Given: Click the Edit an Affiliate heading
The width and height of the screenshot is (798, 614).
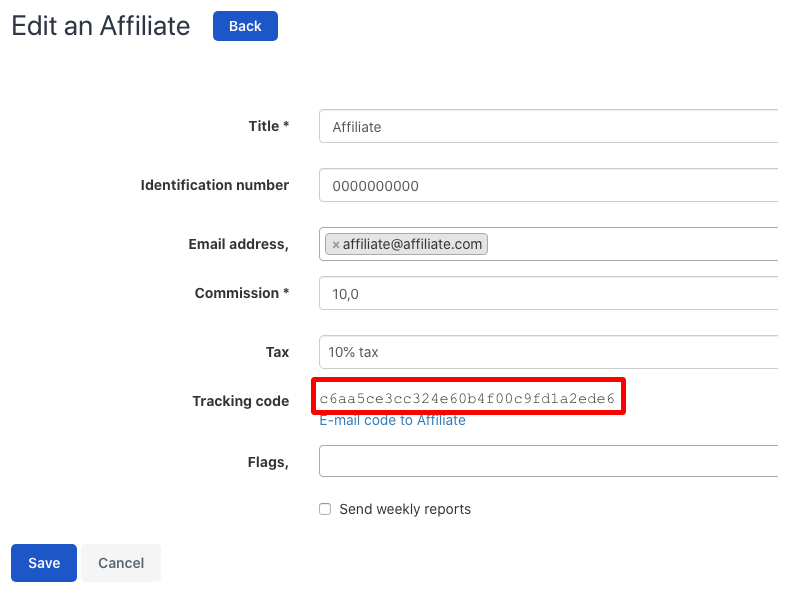Looking at the screenshot, I should click(x=101, y=26).
